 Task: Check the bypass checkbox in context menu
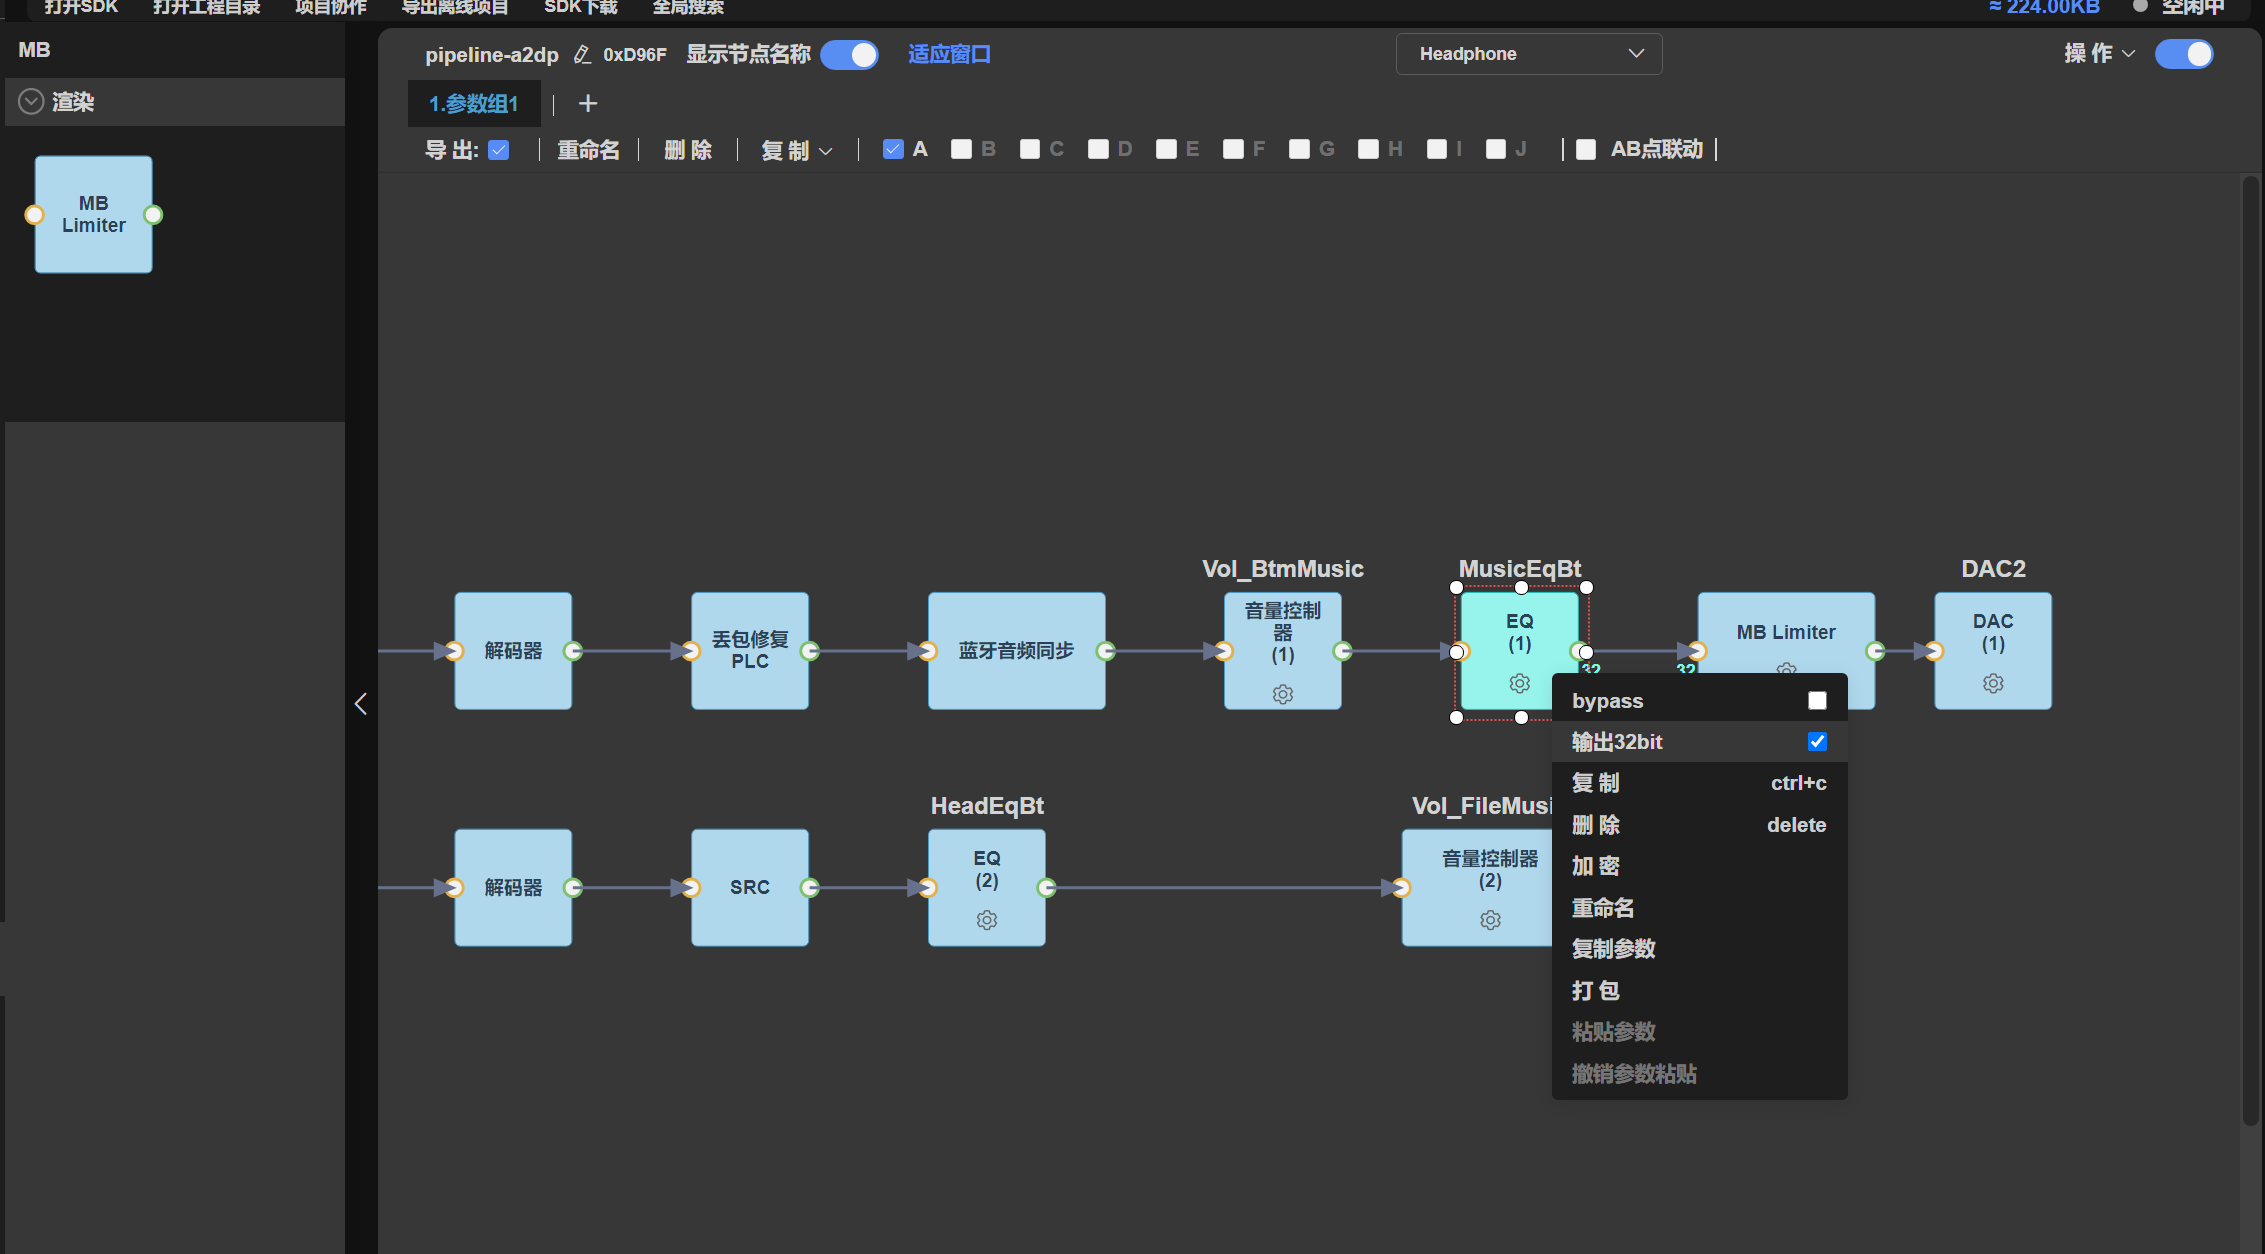1817,701
